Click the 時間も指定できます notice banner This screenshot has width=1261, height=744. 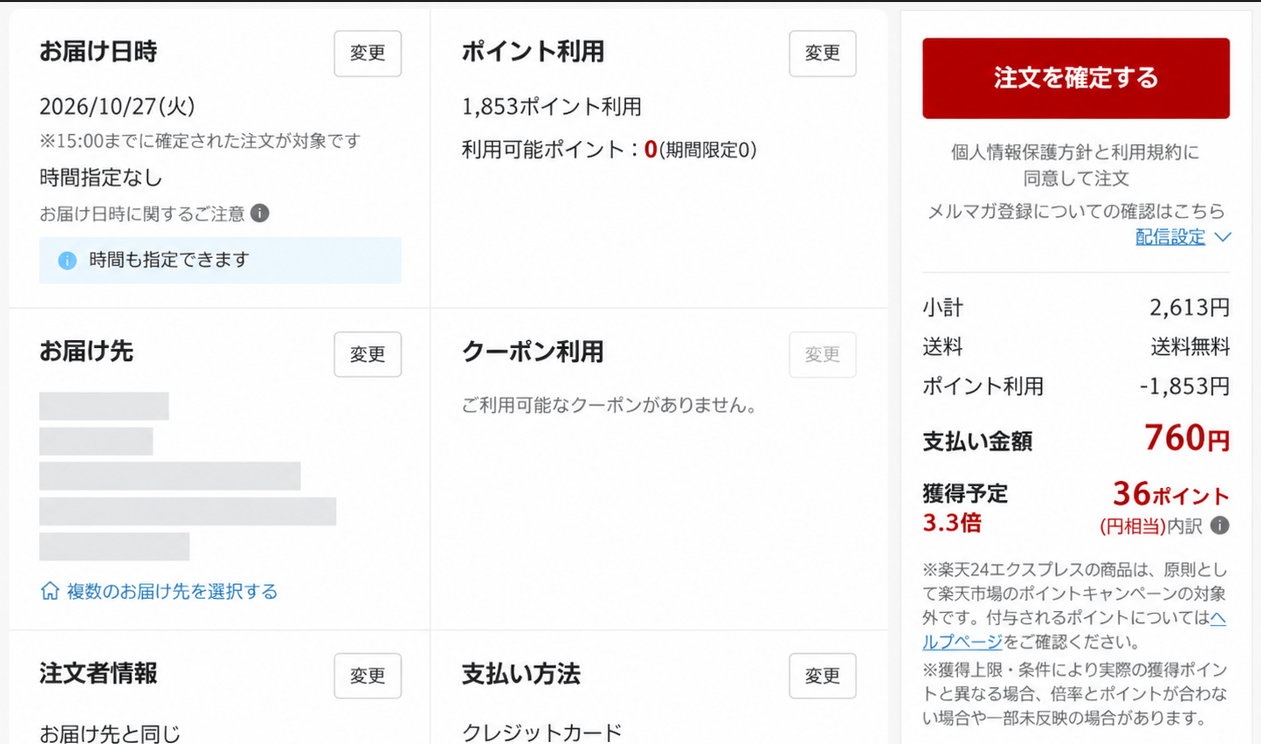pos(220,260)
